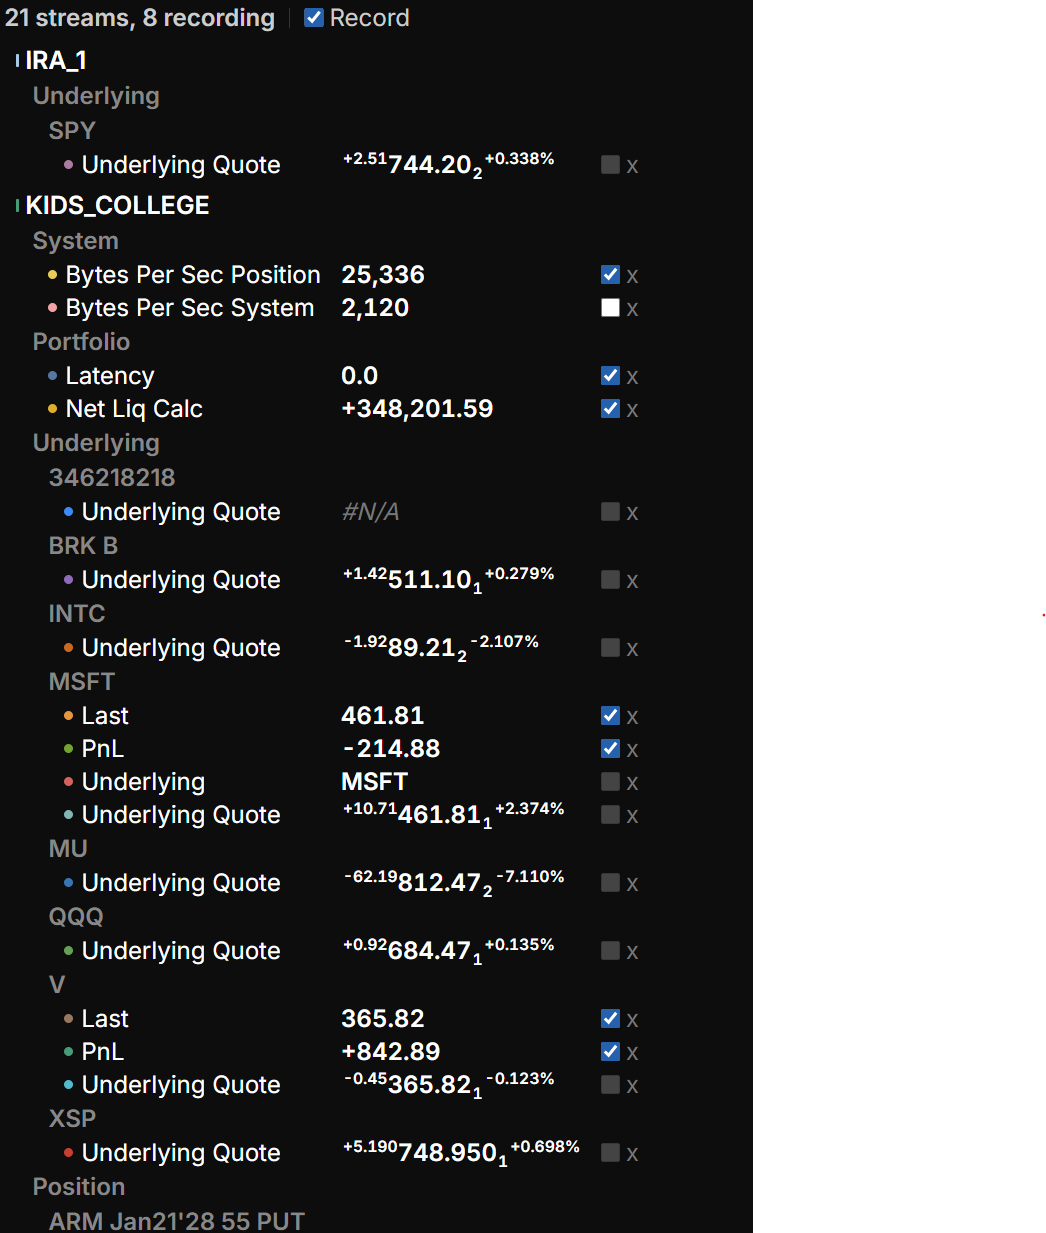The width and height of the screenshot is (1046, 1233).
Task: Click the pink dot beside Bytes Per Sec System
Action: coord(52,308)
